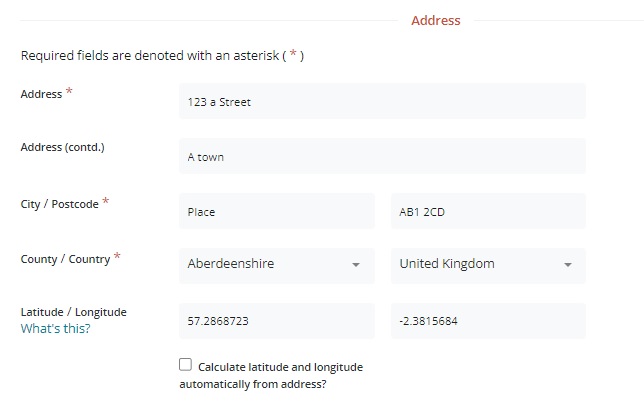Click the "County / Country" label

65,259
